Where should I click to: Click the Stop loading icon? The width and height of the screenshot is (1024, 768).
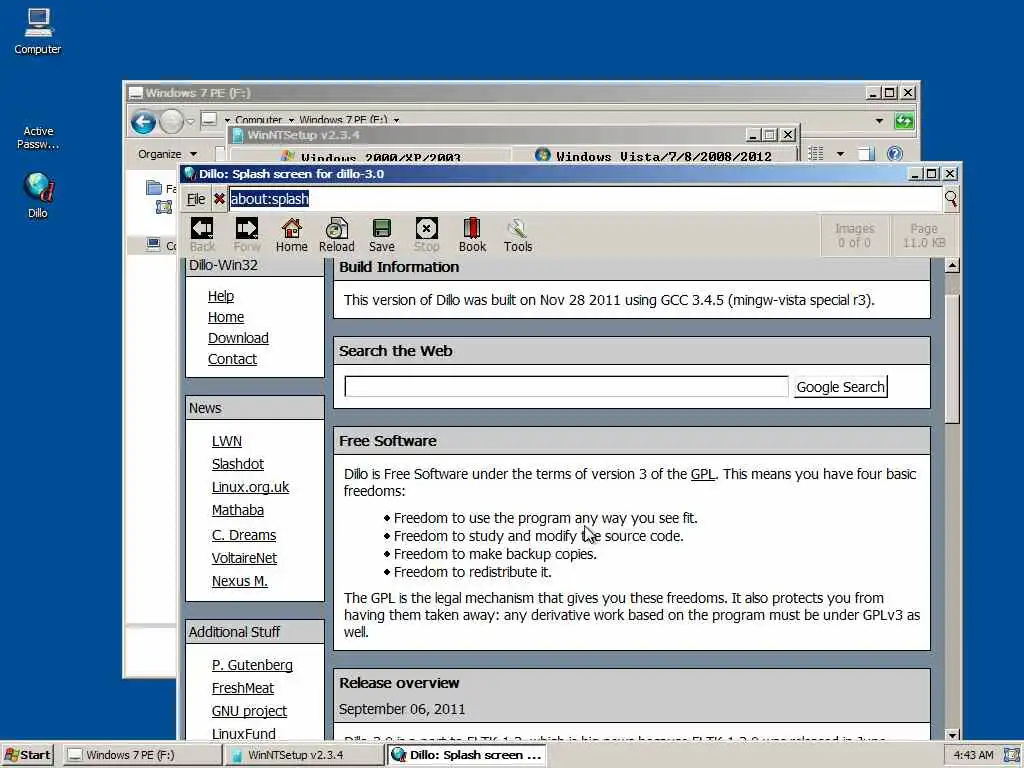[x=426, y=234]
